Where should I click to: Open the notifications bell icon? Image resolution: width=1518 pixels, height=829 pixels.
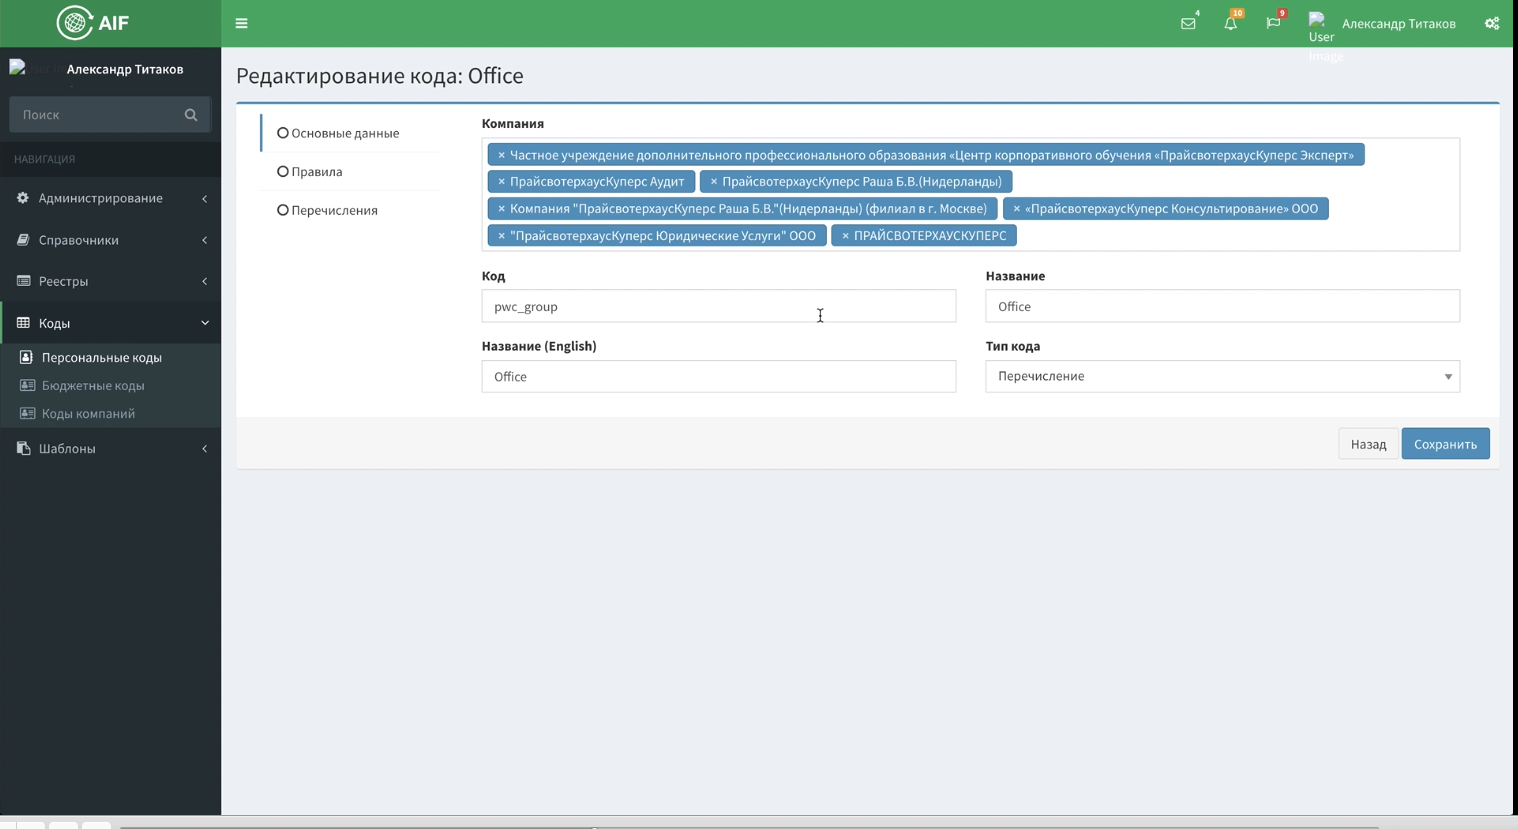pyautogui.click(x=1231, y=23)
